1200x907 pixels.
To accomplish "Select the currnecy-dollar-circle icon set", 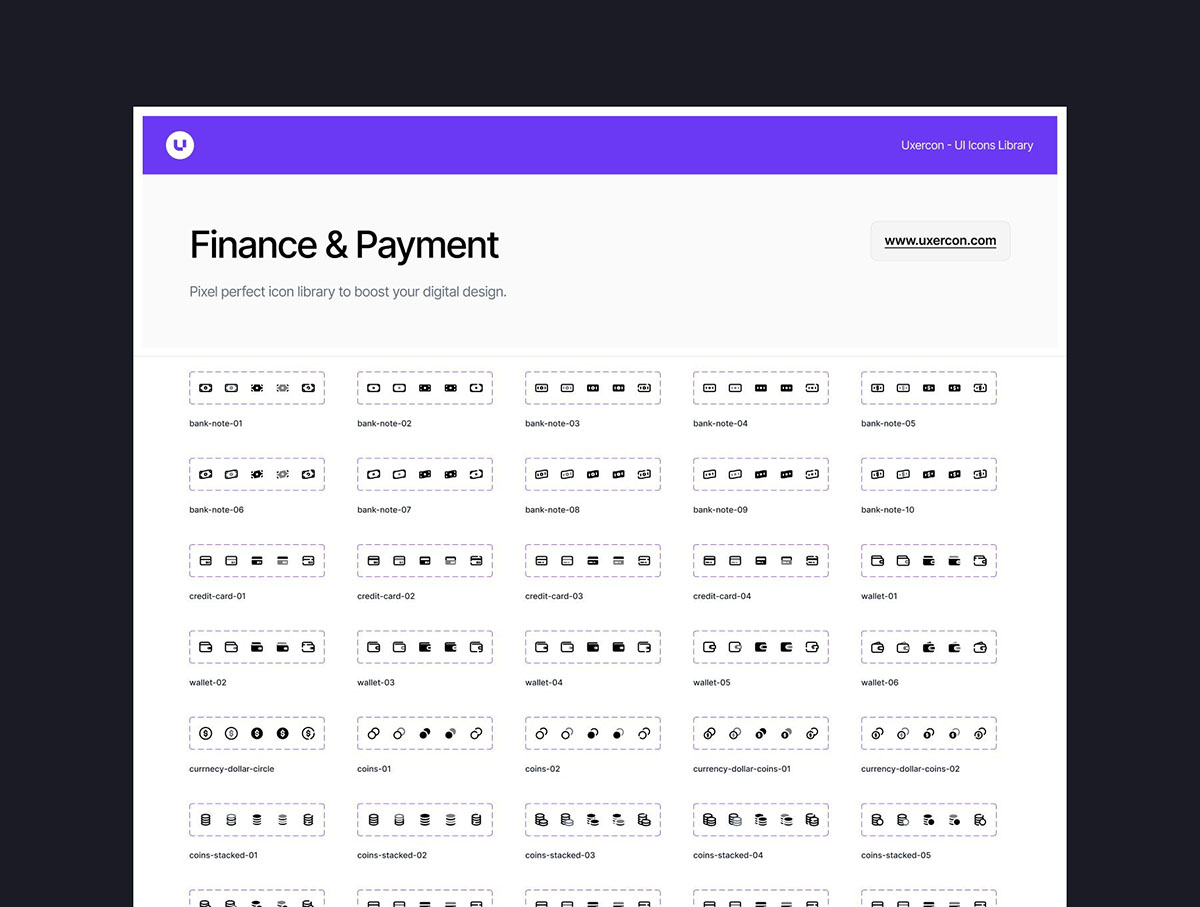I will [257, 733].
